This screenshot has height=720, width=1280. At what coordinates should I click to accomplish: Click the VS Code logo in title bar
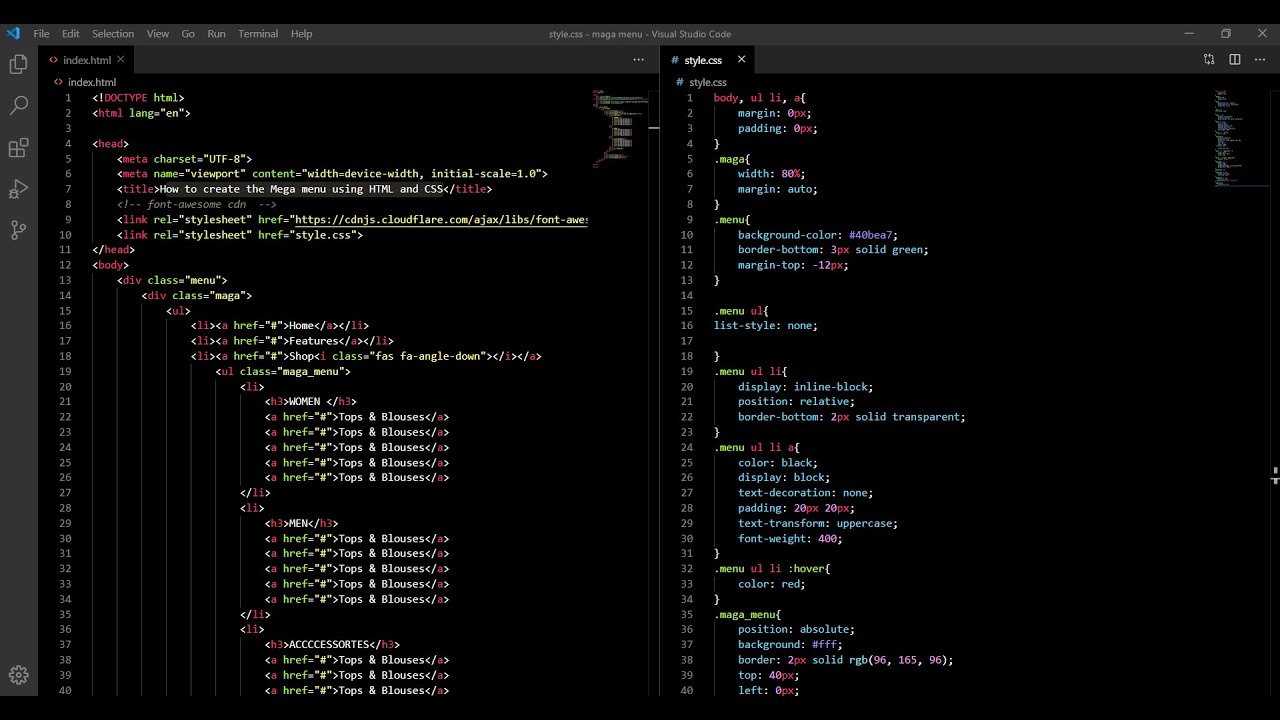[13, 33]
